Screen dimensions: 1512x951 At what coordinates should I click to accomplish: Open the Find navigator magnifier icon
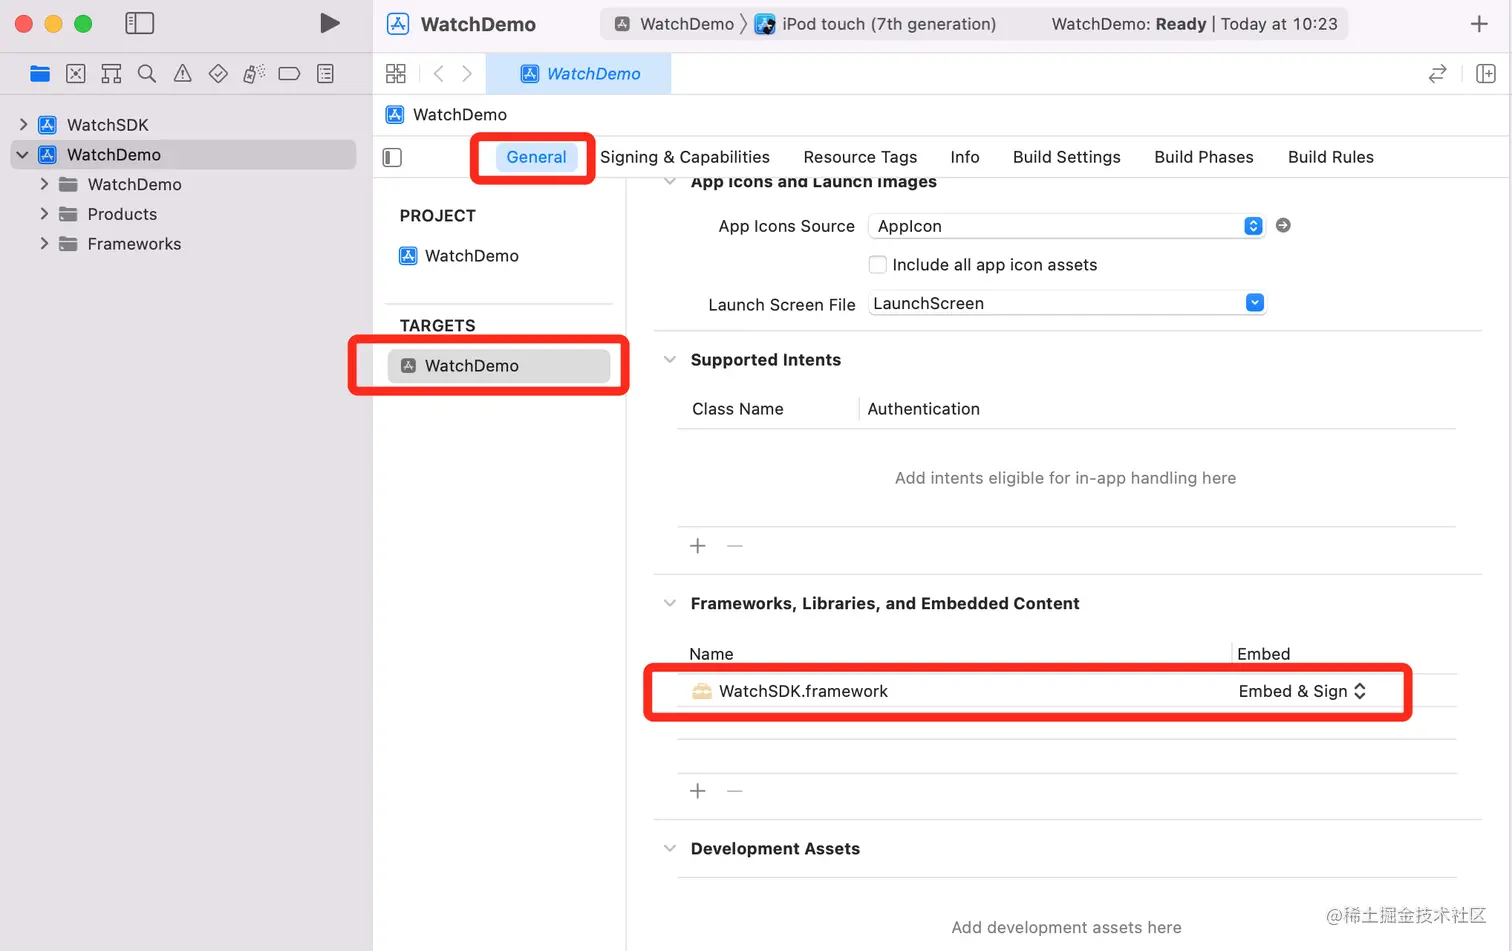point(147,73)
